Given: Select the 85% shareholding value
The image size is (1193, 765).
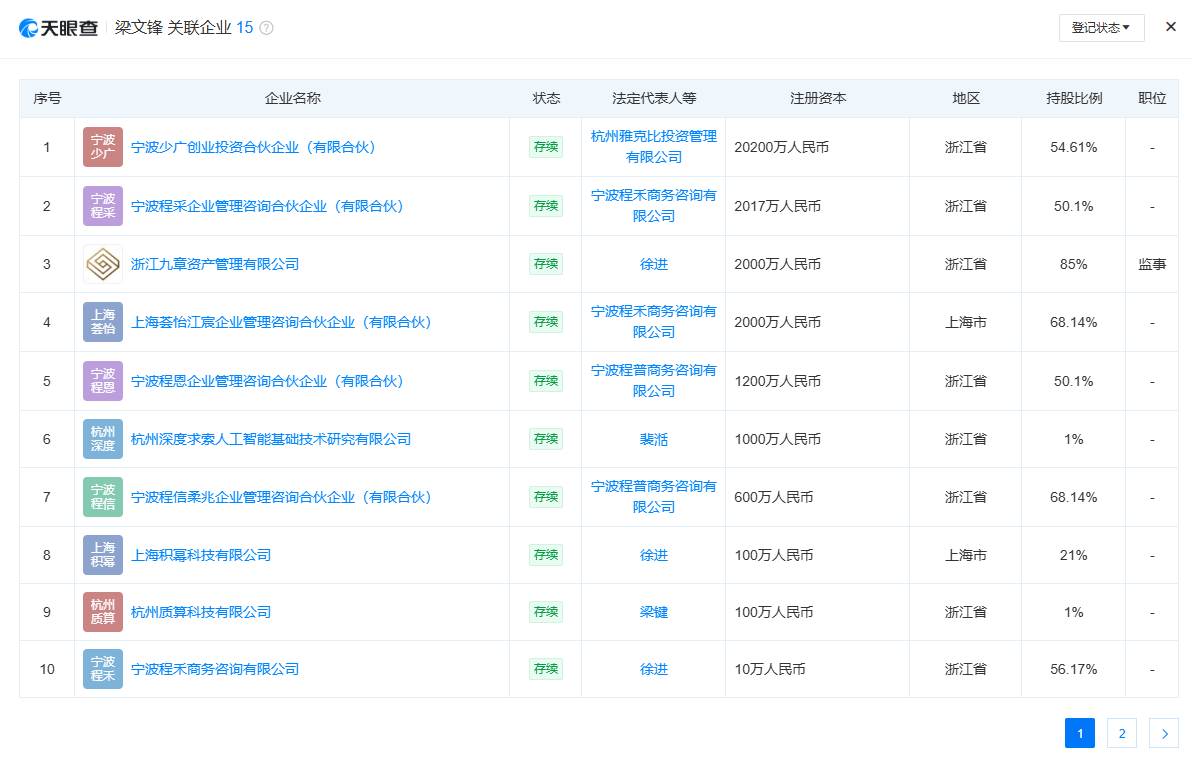Looking at the screenshot, I should coord(1074,264).
